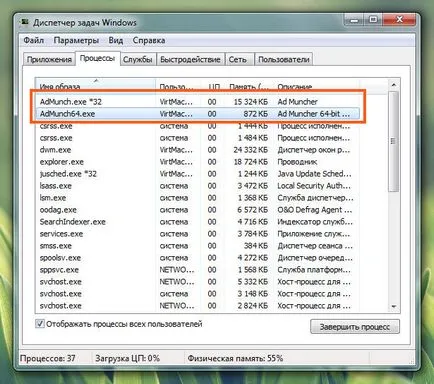Select the SearchIndexer.exe process
Screen dimensions: 434x384
197,222
